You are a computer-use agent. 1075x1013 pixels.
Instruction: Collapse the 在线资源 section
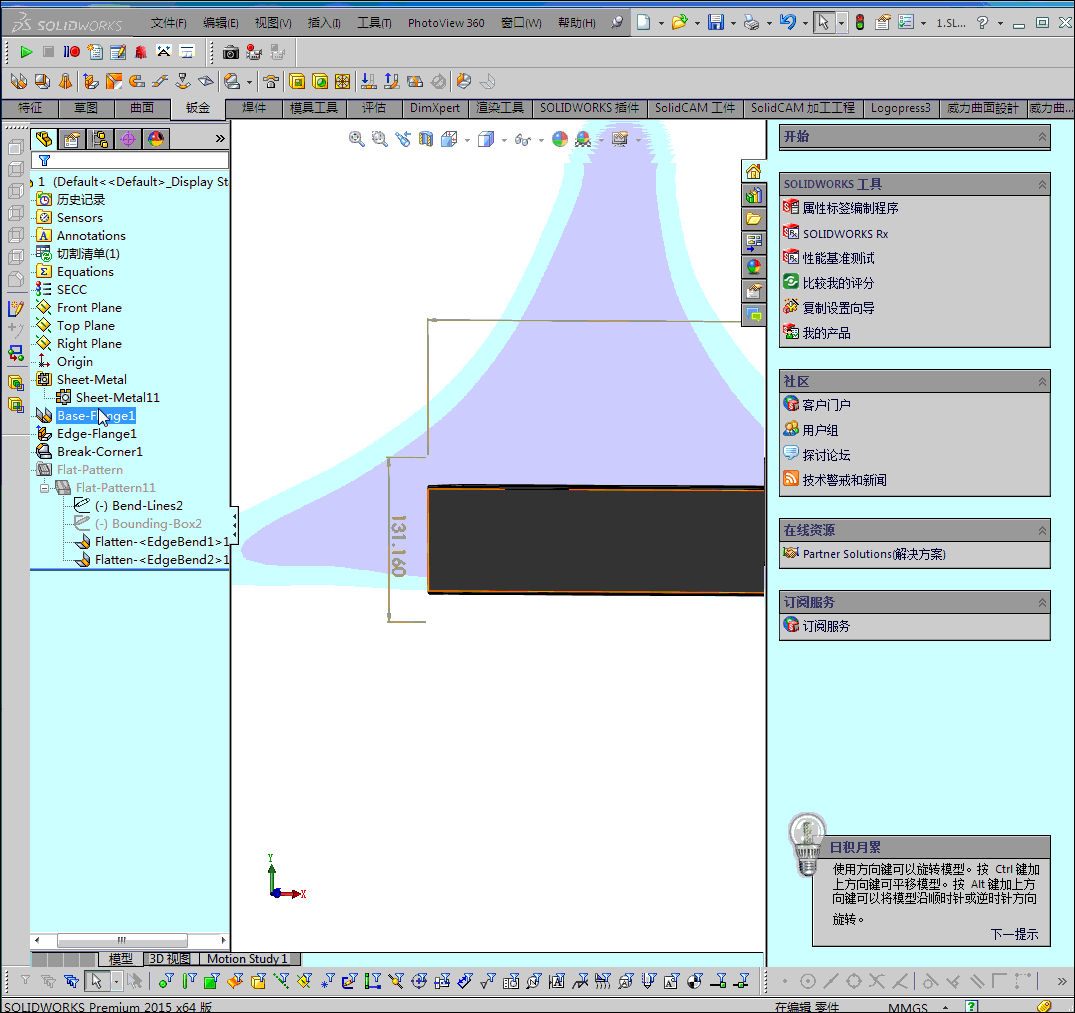click(x=1042, y=530)
